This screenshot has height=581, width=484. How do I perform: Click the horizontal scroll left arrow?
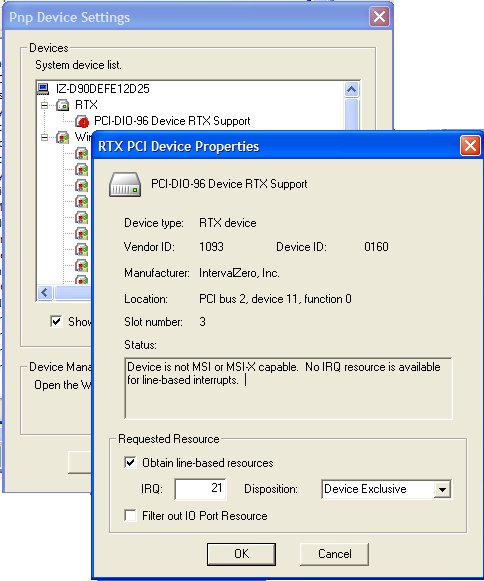(45, 292)
